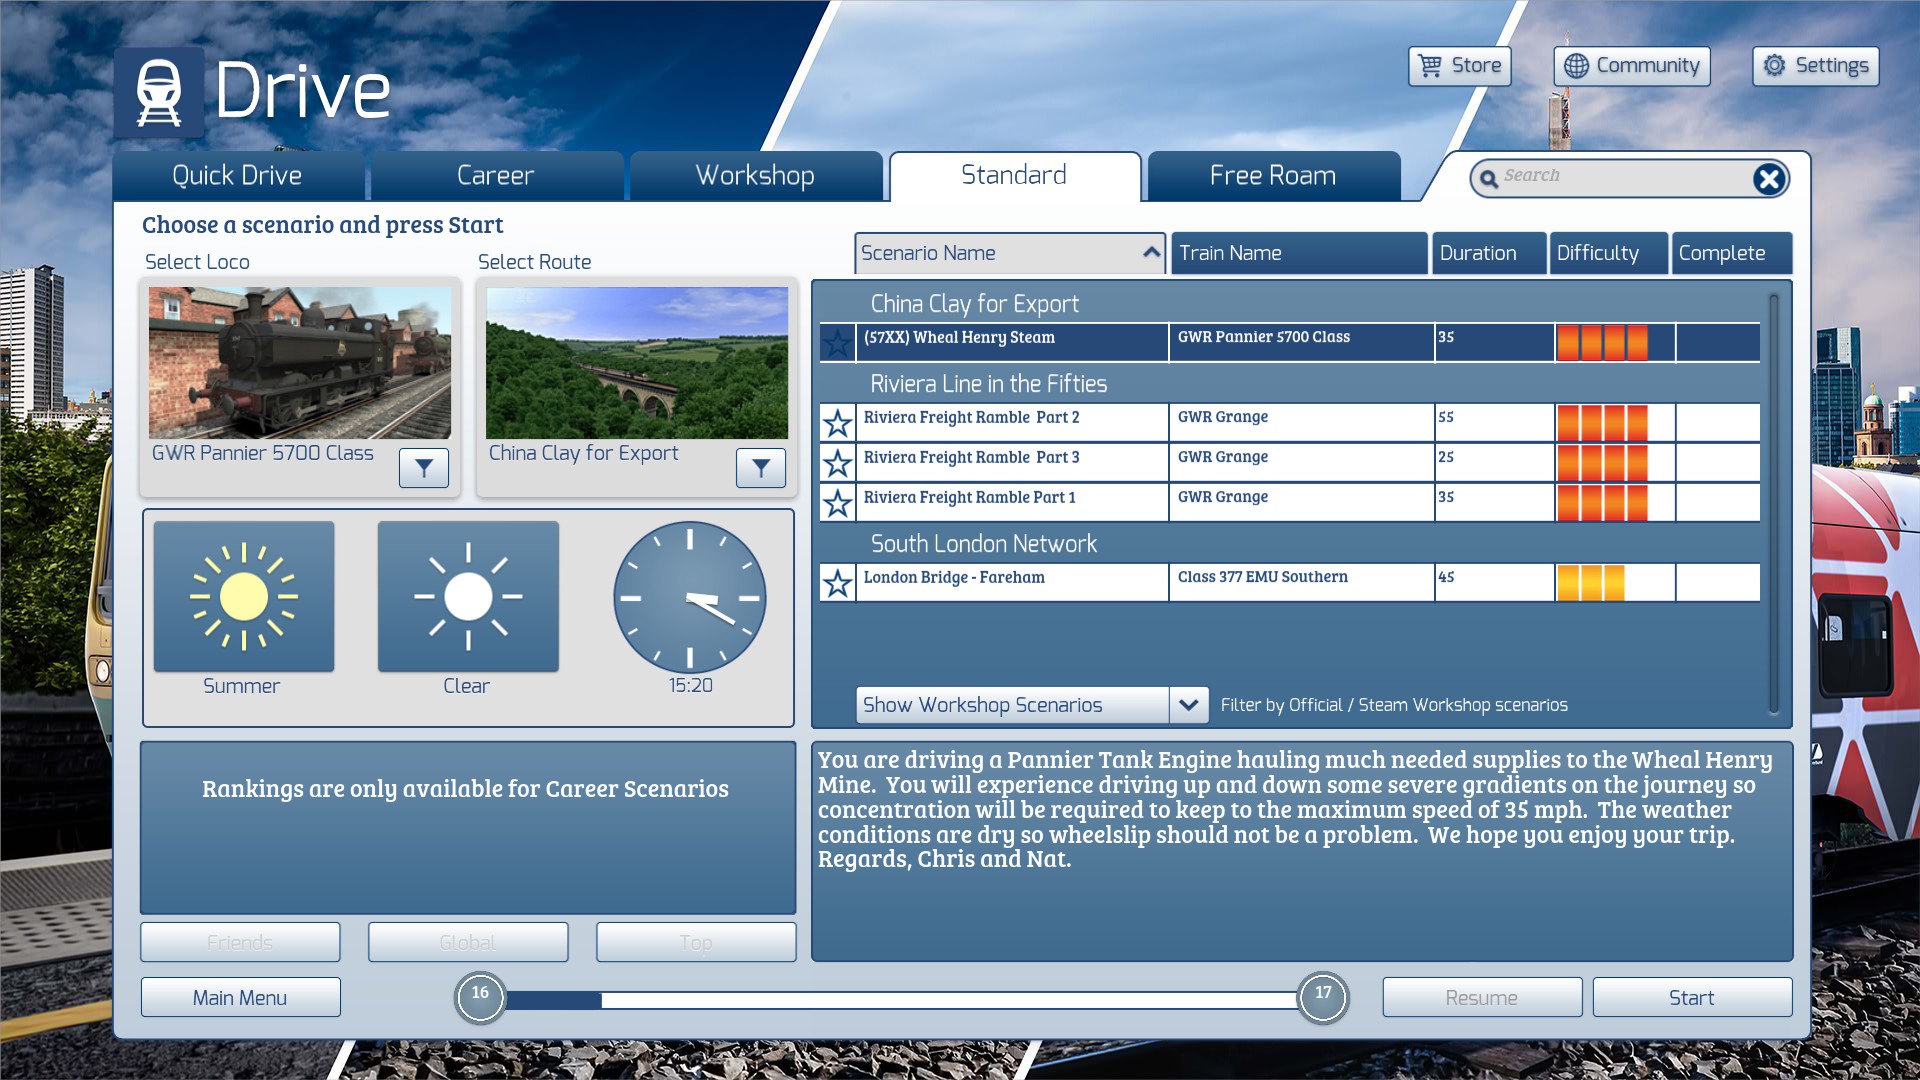Open the Free Roam tab
The image size is (1920, 1080).
pos(1272,176)
